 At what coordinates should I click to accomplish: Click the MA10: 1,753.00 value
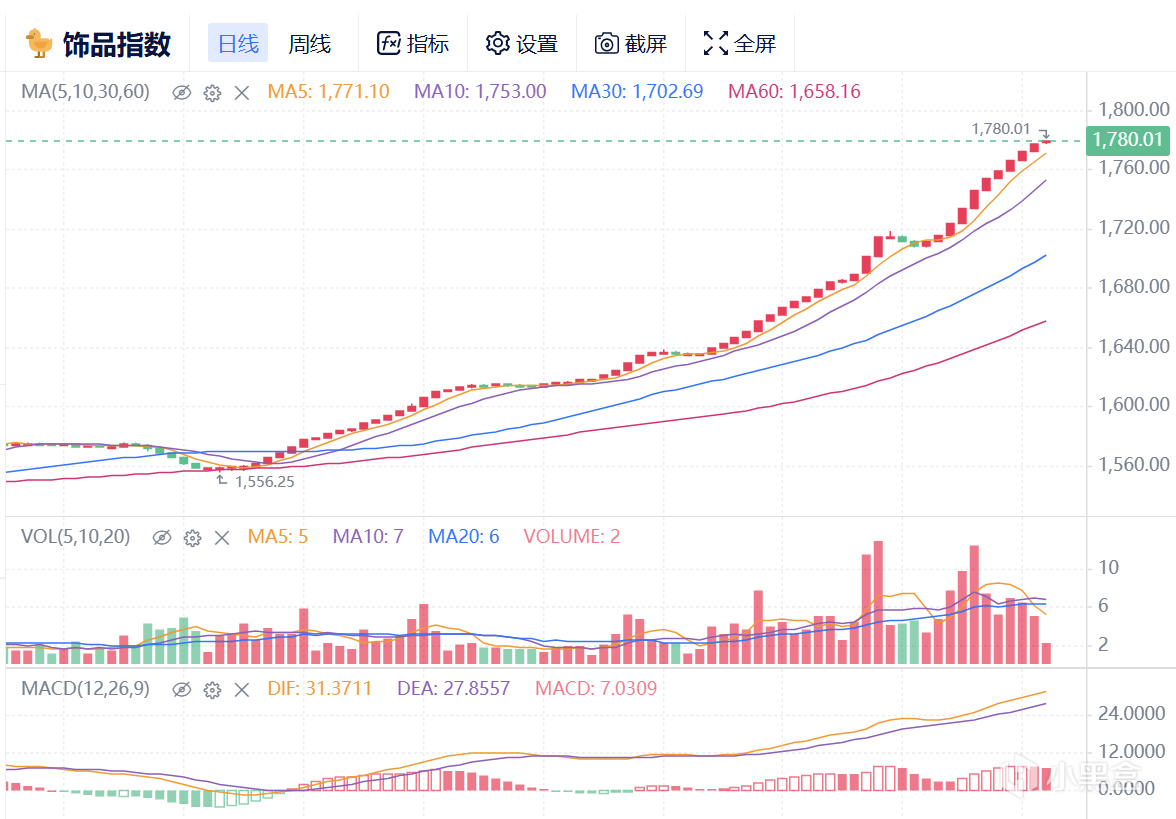pos(480,92)
